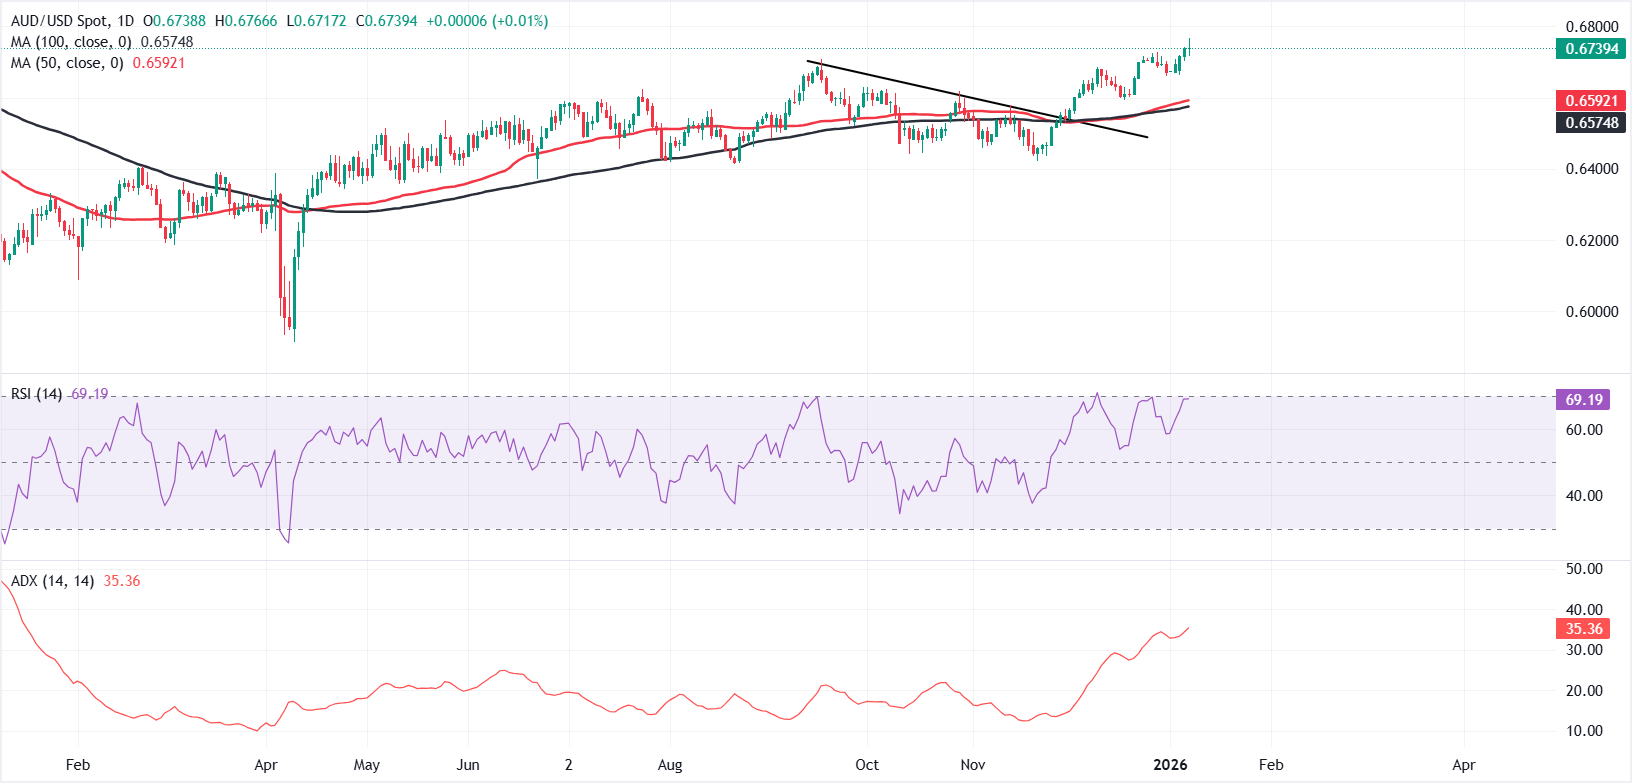Click the 60.00 RSI axis label
This screenshot has width=1632, height=783.
(1583, 430)
